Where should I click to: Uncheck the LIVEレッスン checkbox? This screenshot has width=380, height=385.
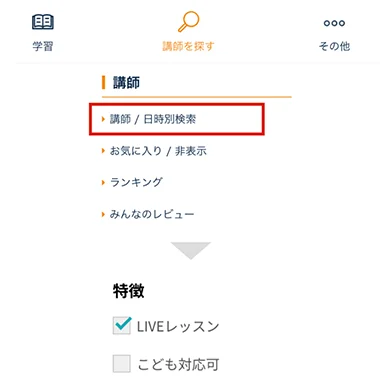(x=122, y=325)
